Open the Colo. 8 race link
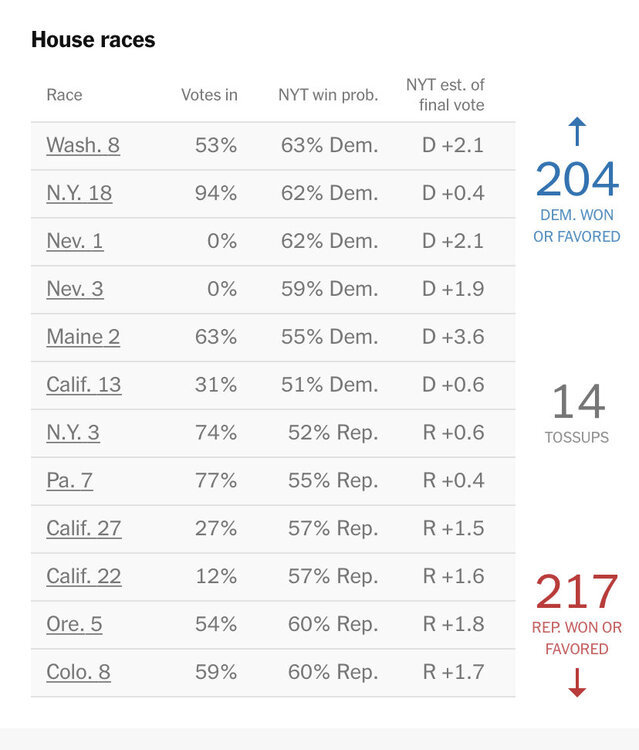Image resolution: width=639 pixels, height=750 pixels. 78,673
